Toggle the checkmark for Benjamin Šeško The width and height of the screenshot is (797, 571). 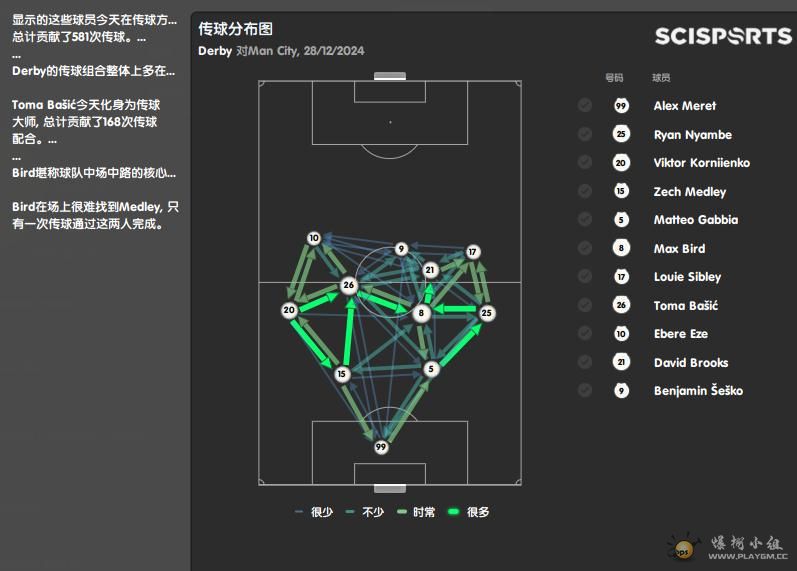[x=585, y=390]
